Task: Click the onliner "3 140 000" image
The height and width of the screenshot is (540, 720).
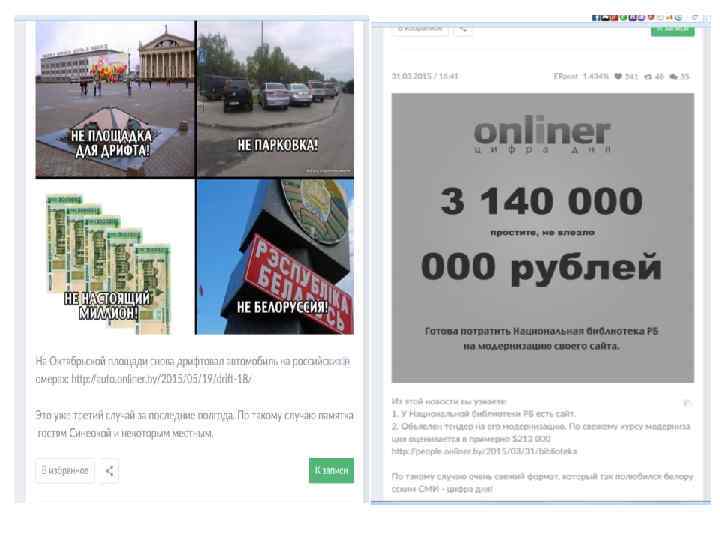Action: (x=543, y=238)
